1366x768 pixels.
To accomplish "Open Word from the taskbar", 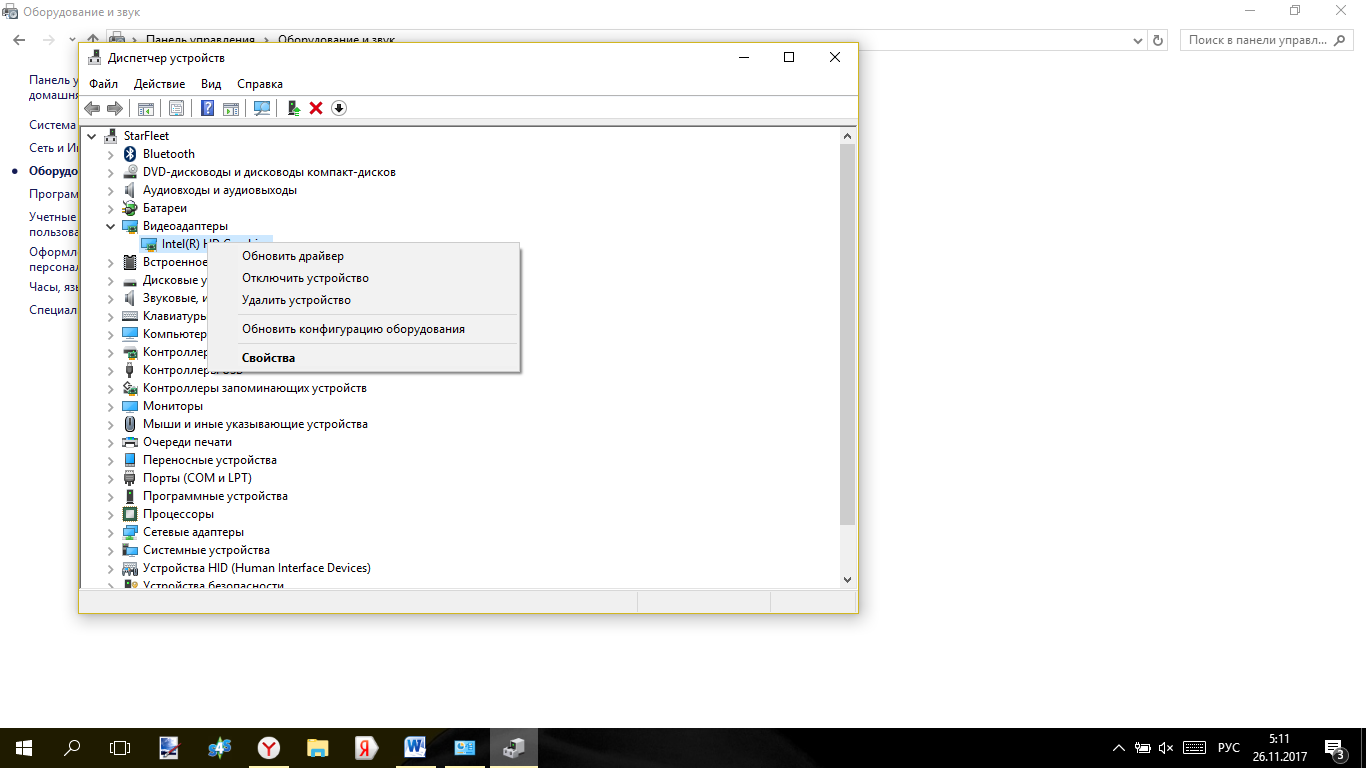I will pos(416,747).
